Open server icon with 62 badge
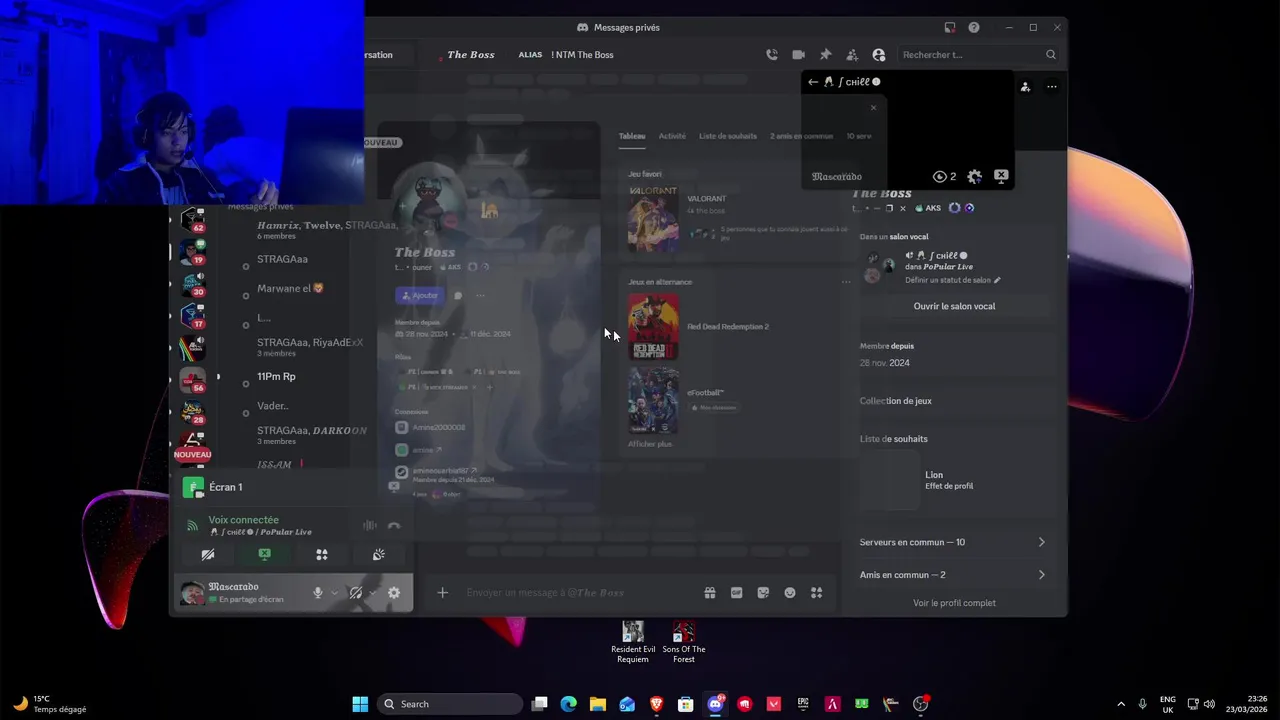Viewport: 1280px width, 720px height. pyautogui.click(x=192, y=221)
